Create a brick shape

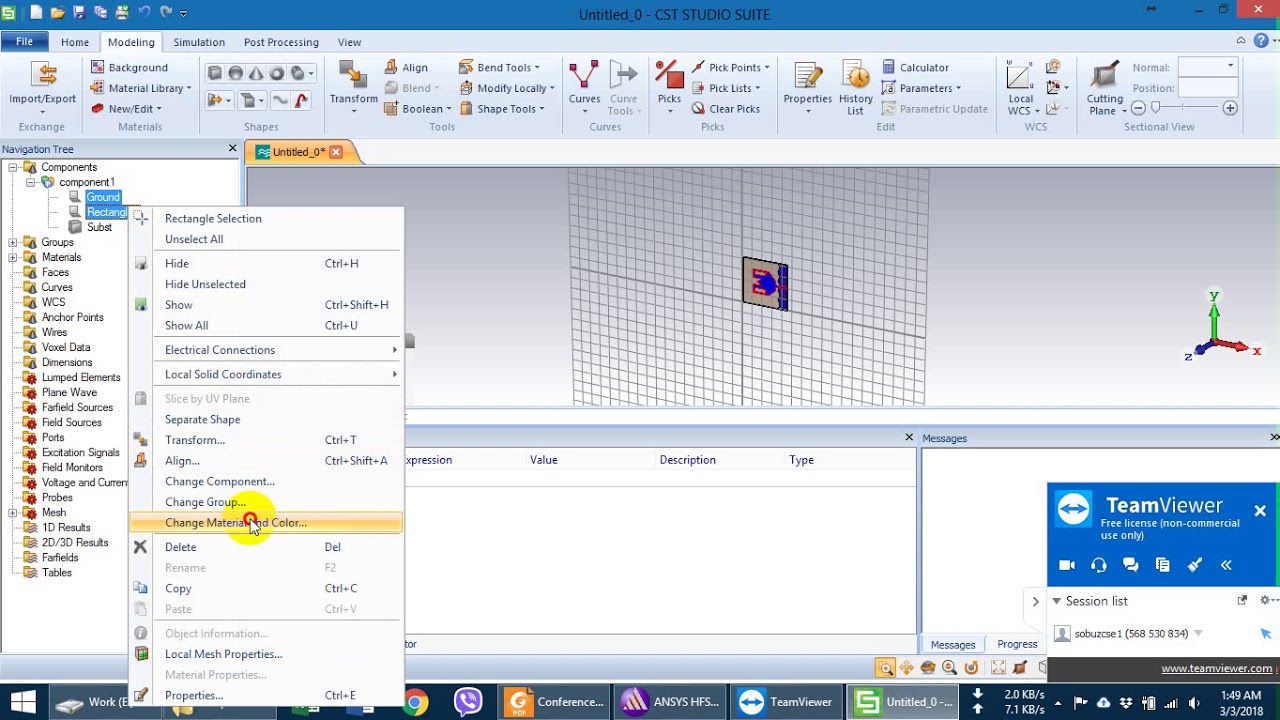(215, 73)
